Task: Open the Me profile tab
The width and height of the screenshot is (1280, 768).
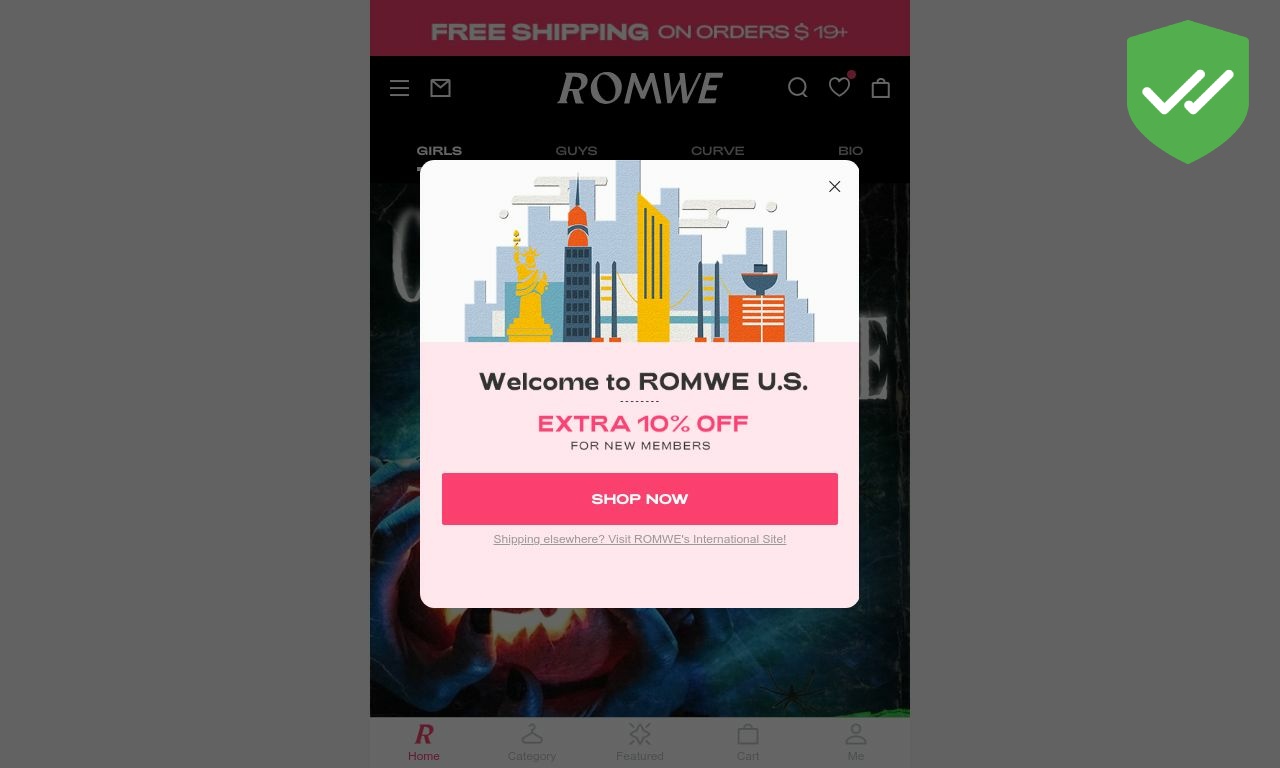Action: tap(856, 742)
